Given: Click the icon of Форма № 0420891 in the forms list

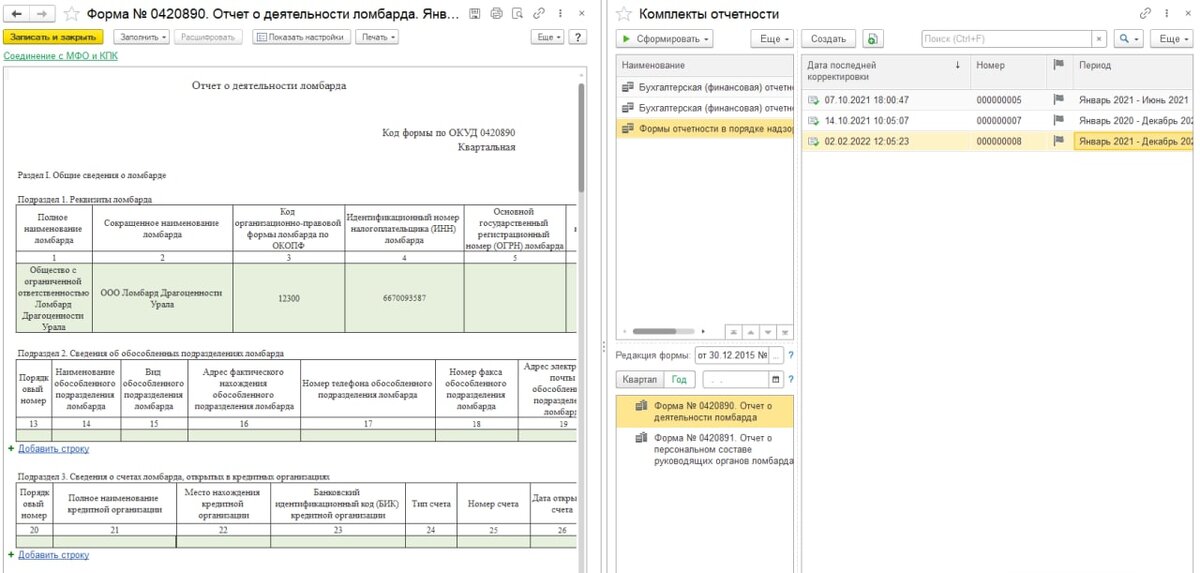Looking at the screenshot, I should click(x=641, y=438).
